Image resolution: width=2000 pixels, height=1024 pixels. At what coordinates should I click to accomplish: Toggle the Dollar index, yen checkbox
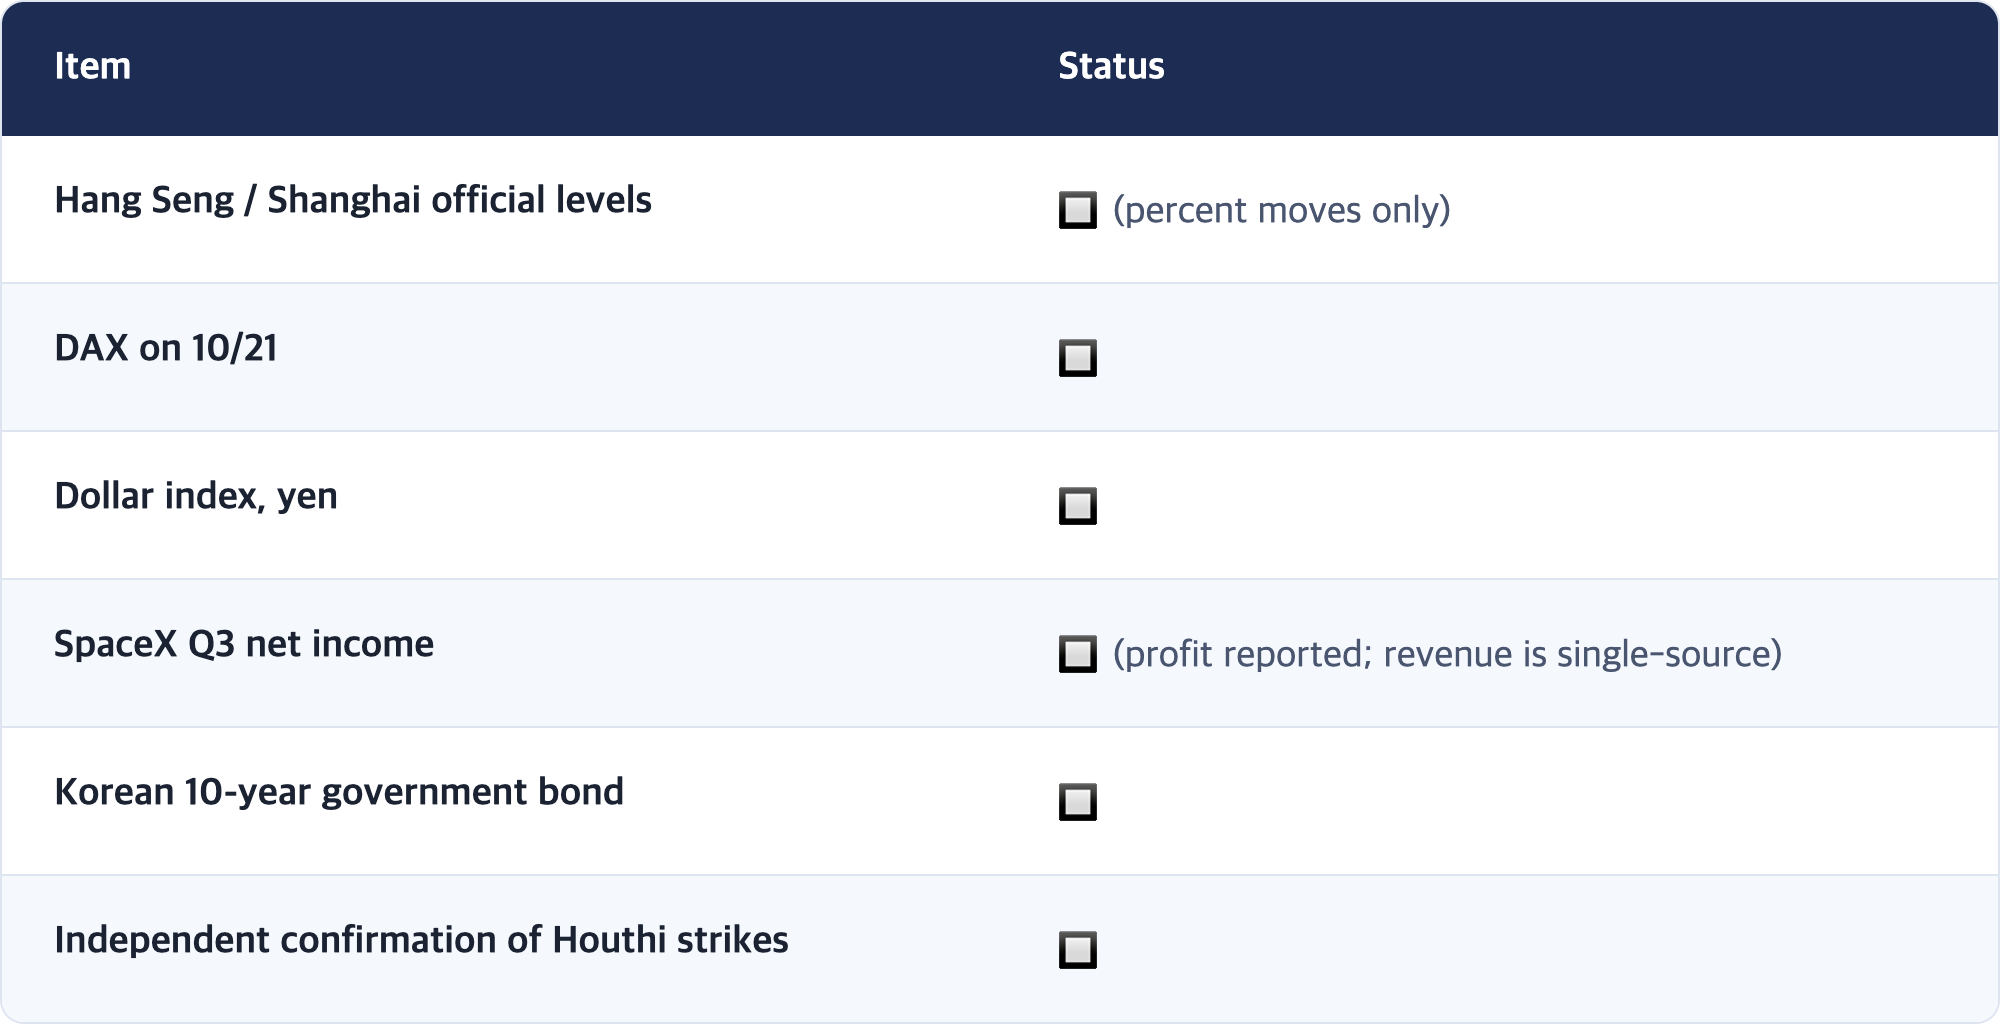(x=1077, y=506)
